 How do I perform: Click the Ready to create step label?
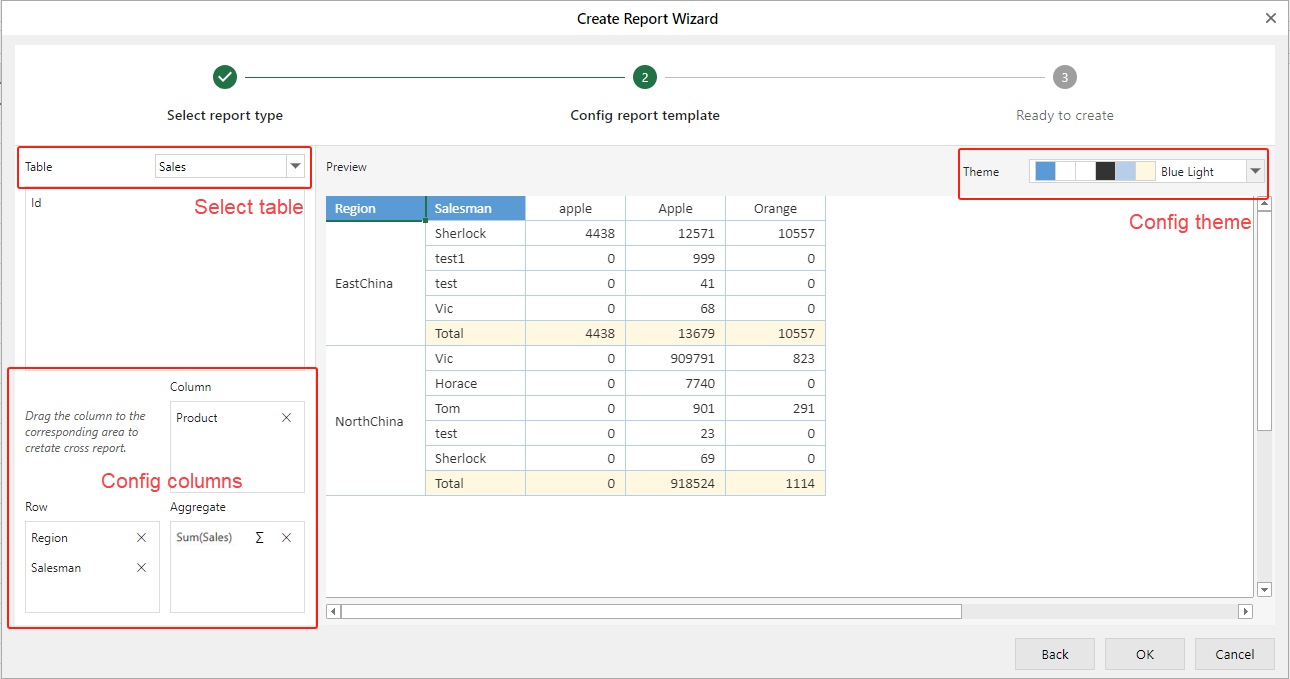[1065, 116]
